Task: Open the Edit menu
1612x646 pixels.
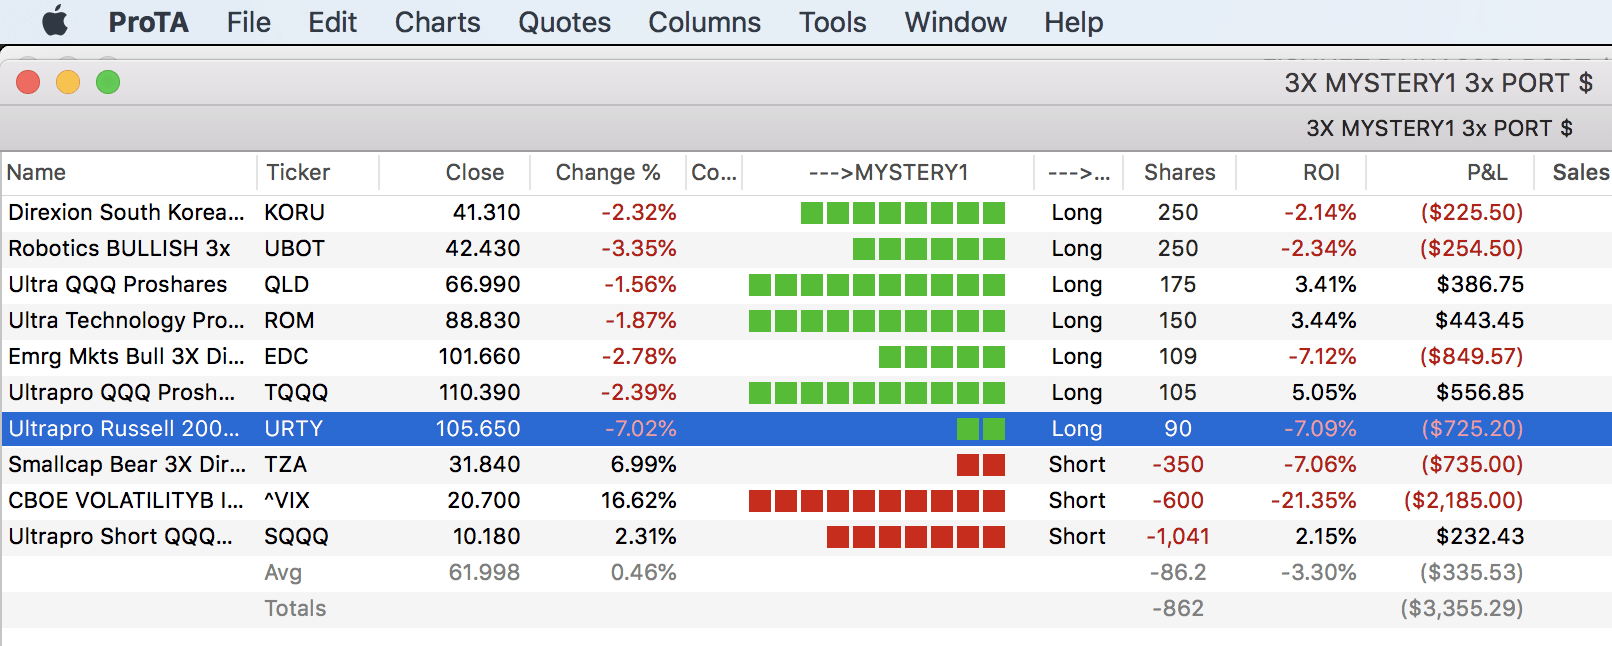Action: [333, 22]
